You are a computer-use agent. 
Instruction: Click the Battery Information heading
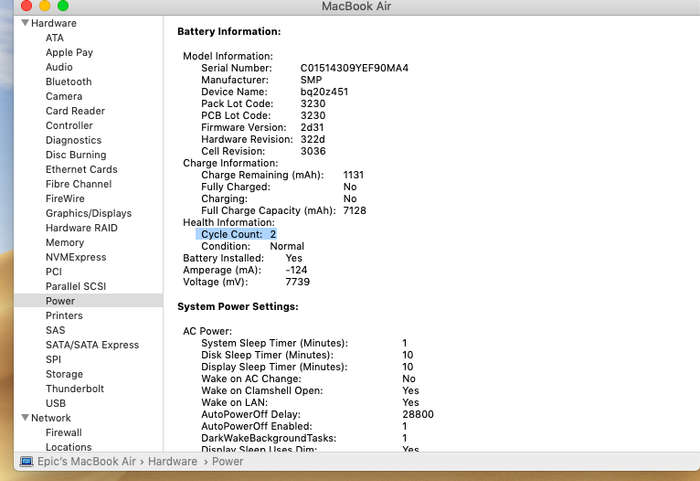tap(229, 32)
